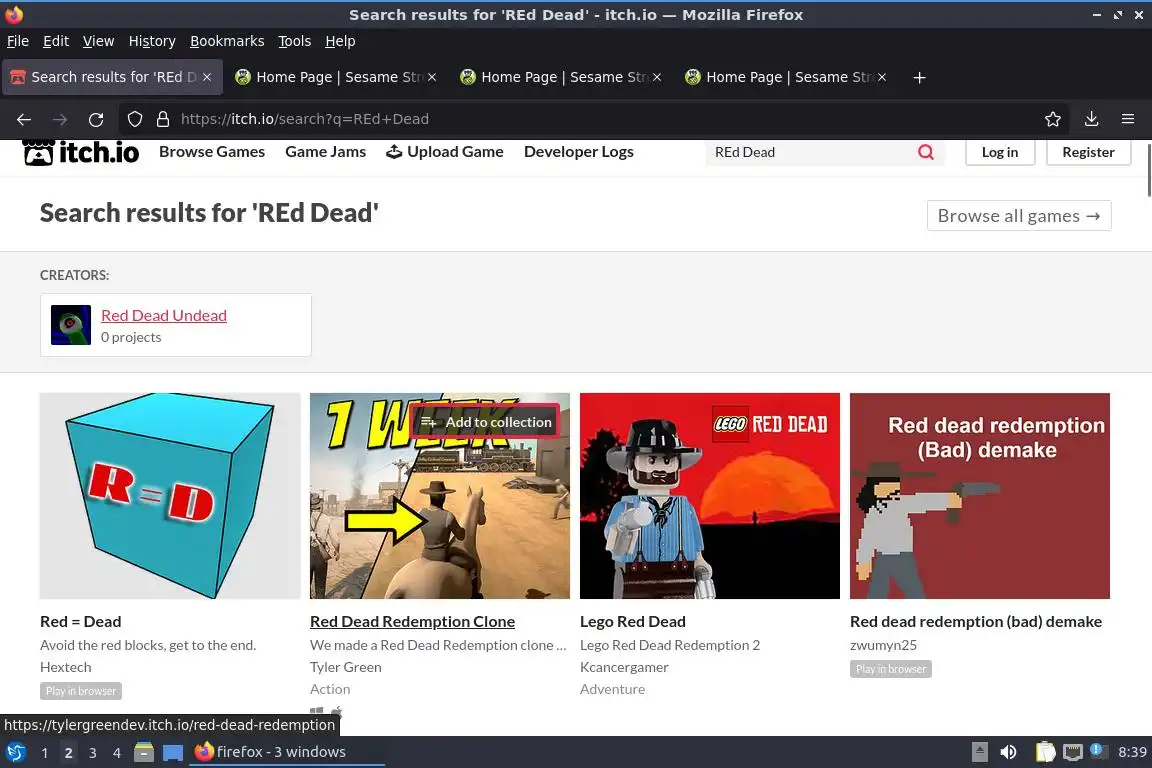Click the Log in button
The height and width of the screenshot is (768, 1152).
(1000, 152)
